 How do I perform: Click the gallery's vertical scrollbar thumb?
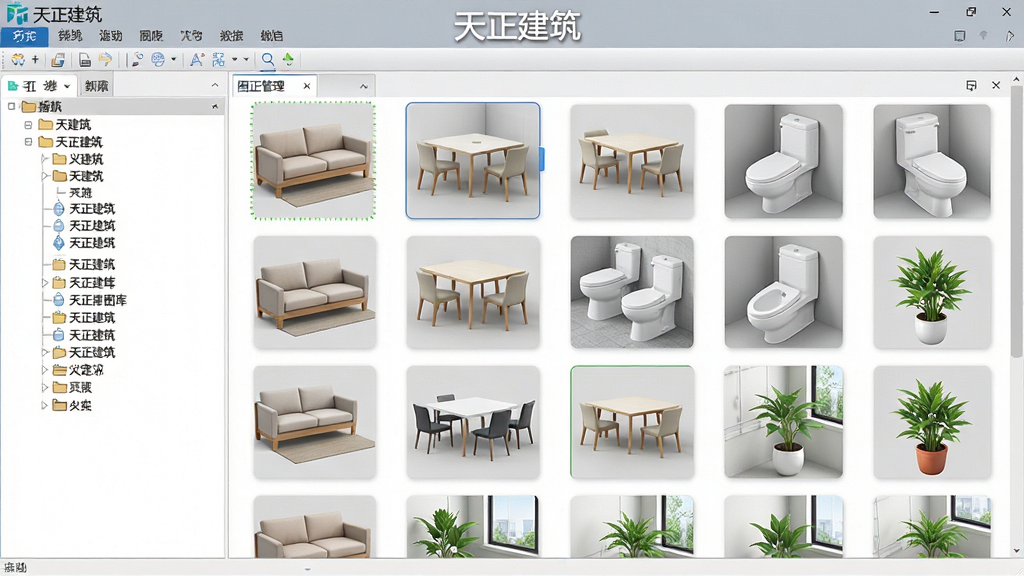[x=1016, y=222]
